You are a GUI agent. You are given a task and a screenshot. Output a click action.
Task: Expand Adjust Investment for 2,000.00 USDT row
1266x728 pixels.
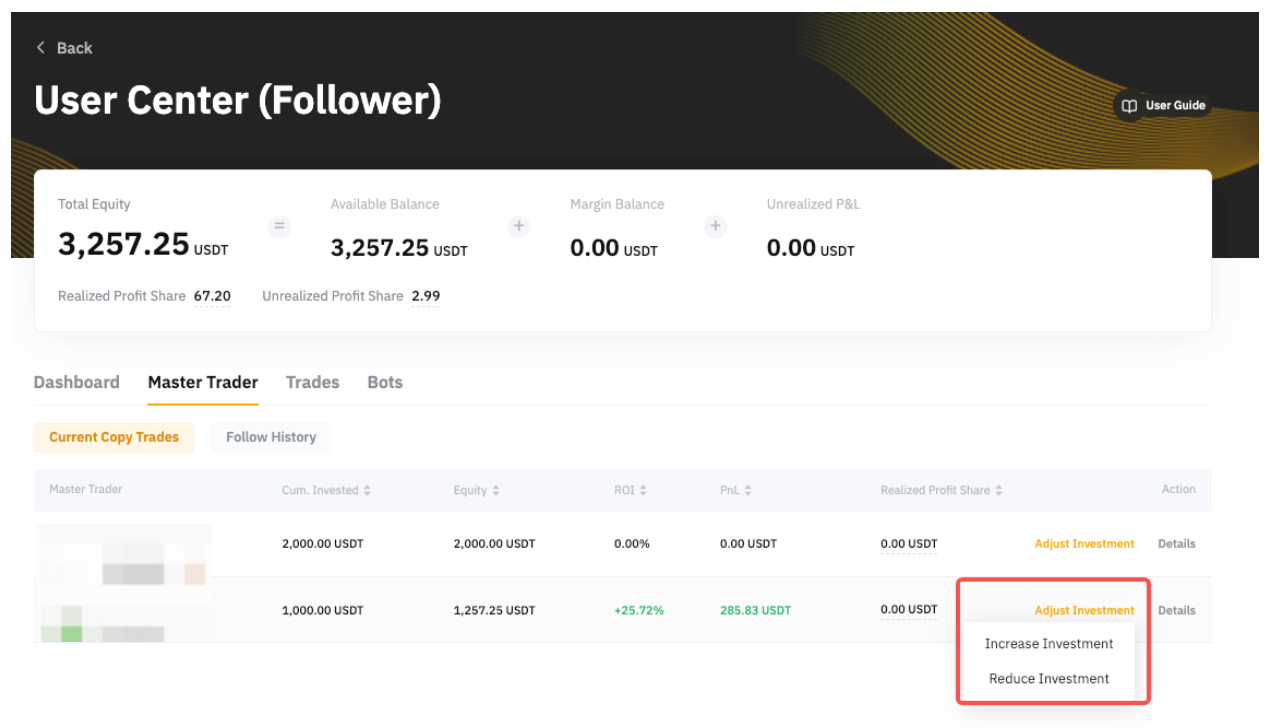click(1084, 544)
